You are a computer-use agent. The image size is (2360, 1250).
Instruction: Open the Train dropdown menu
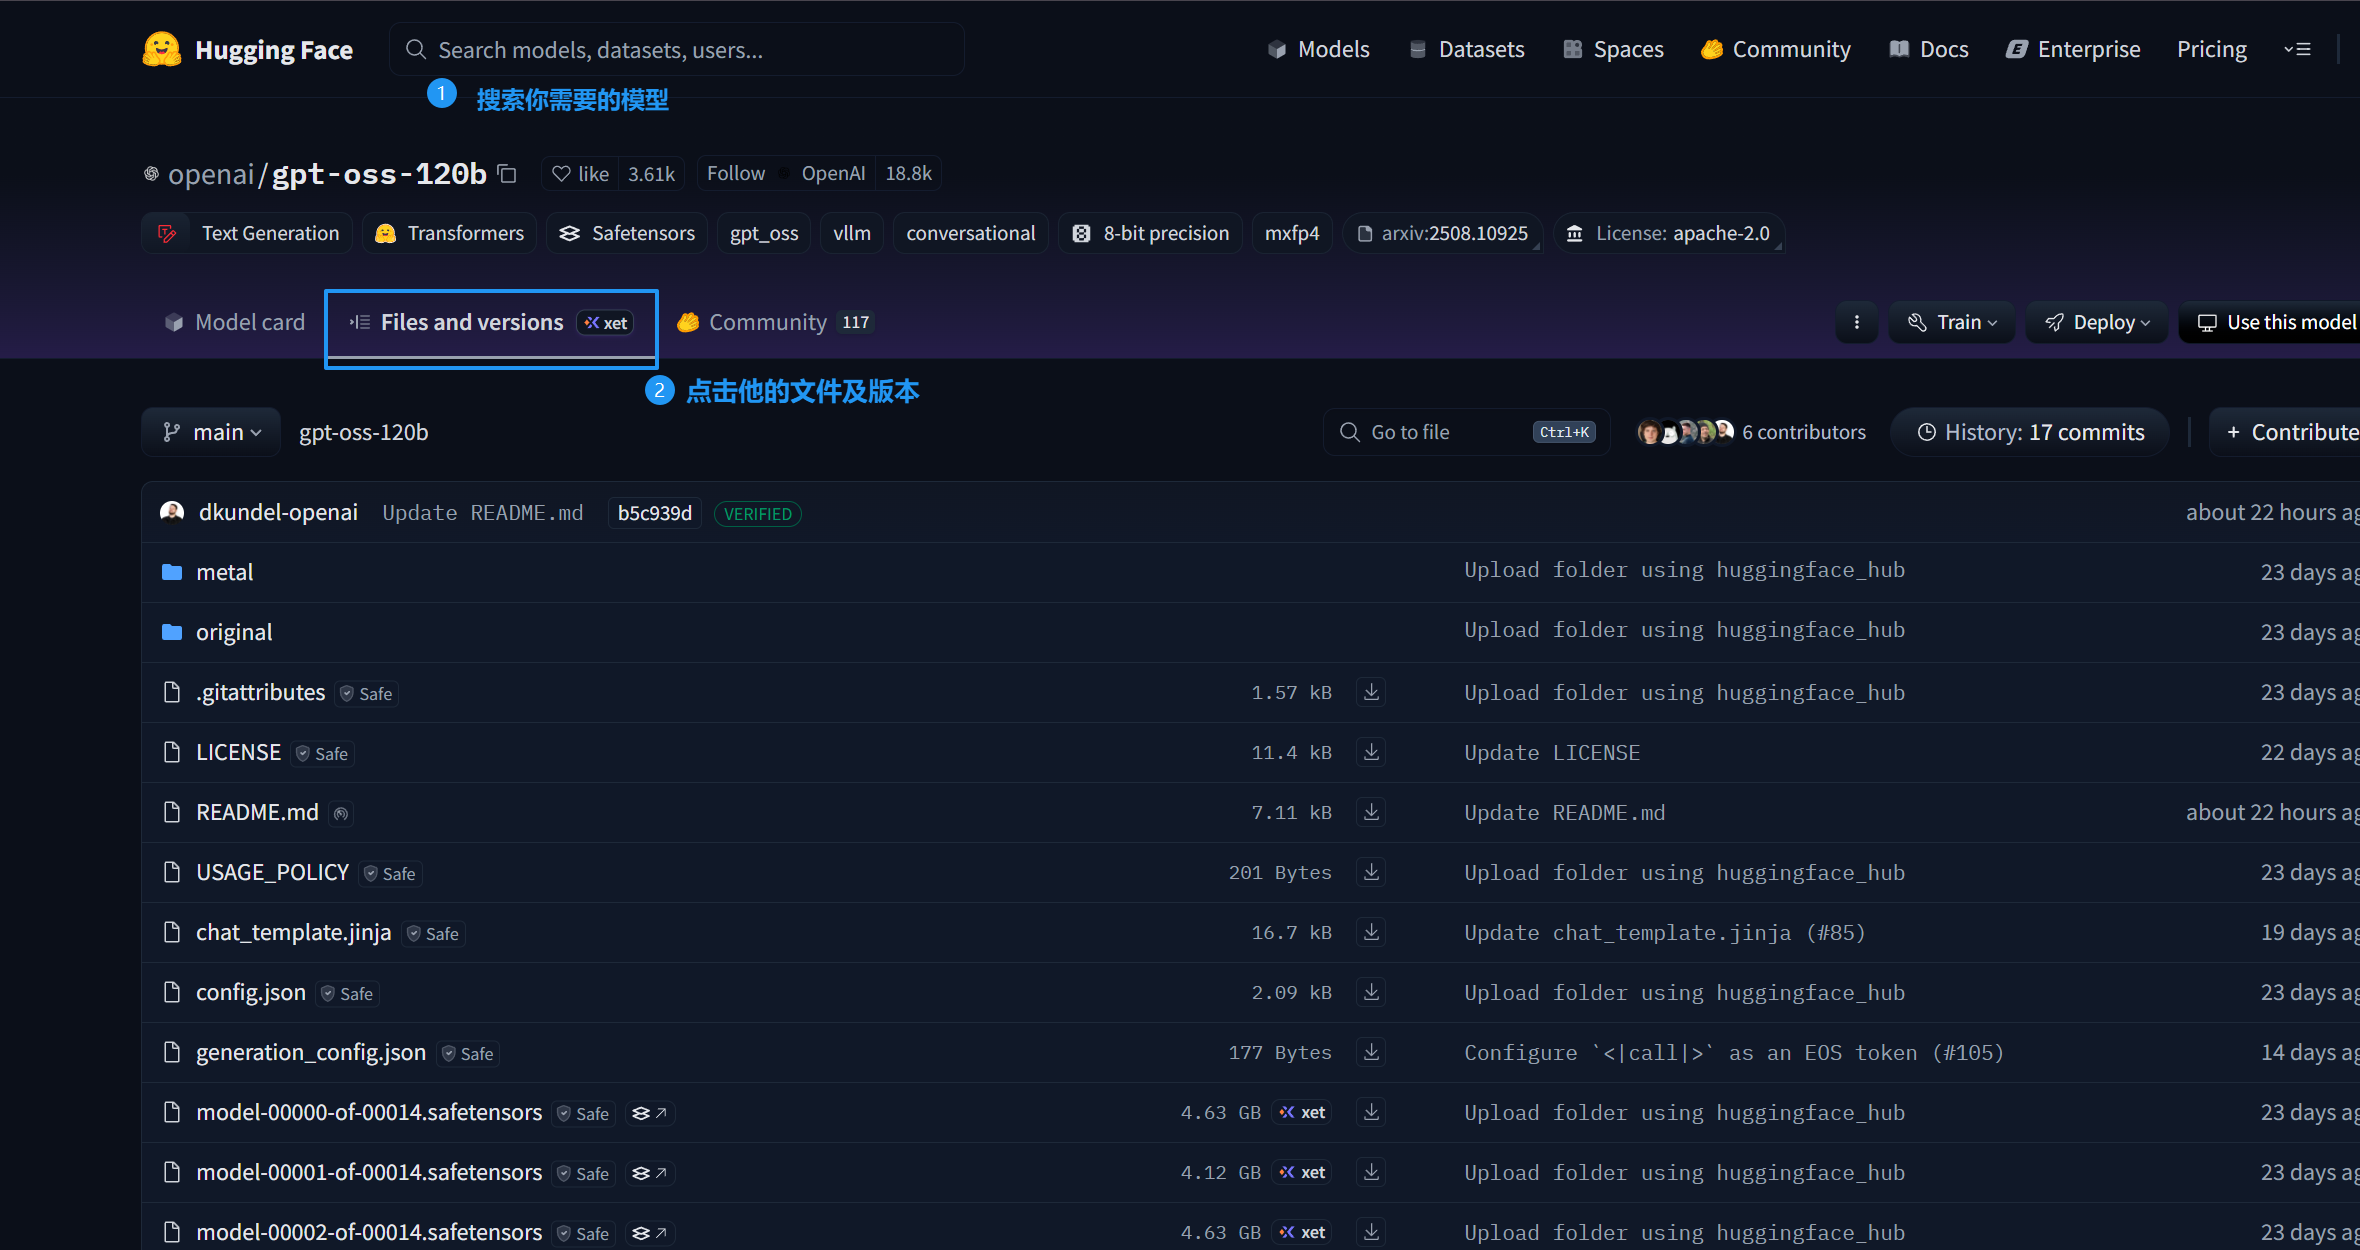[1952, 322]
